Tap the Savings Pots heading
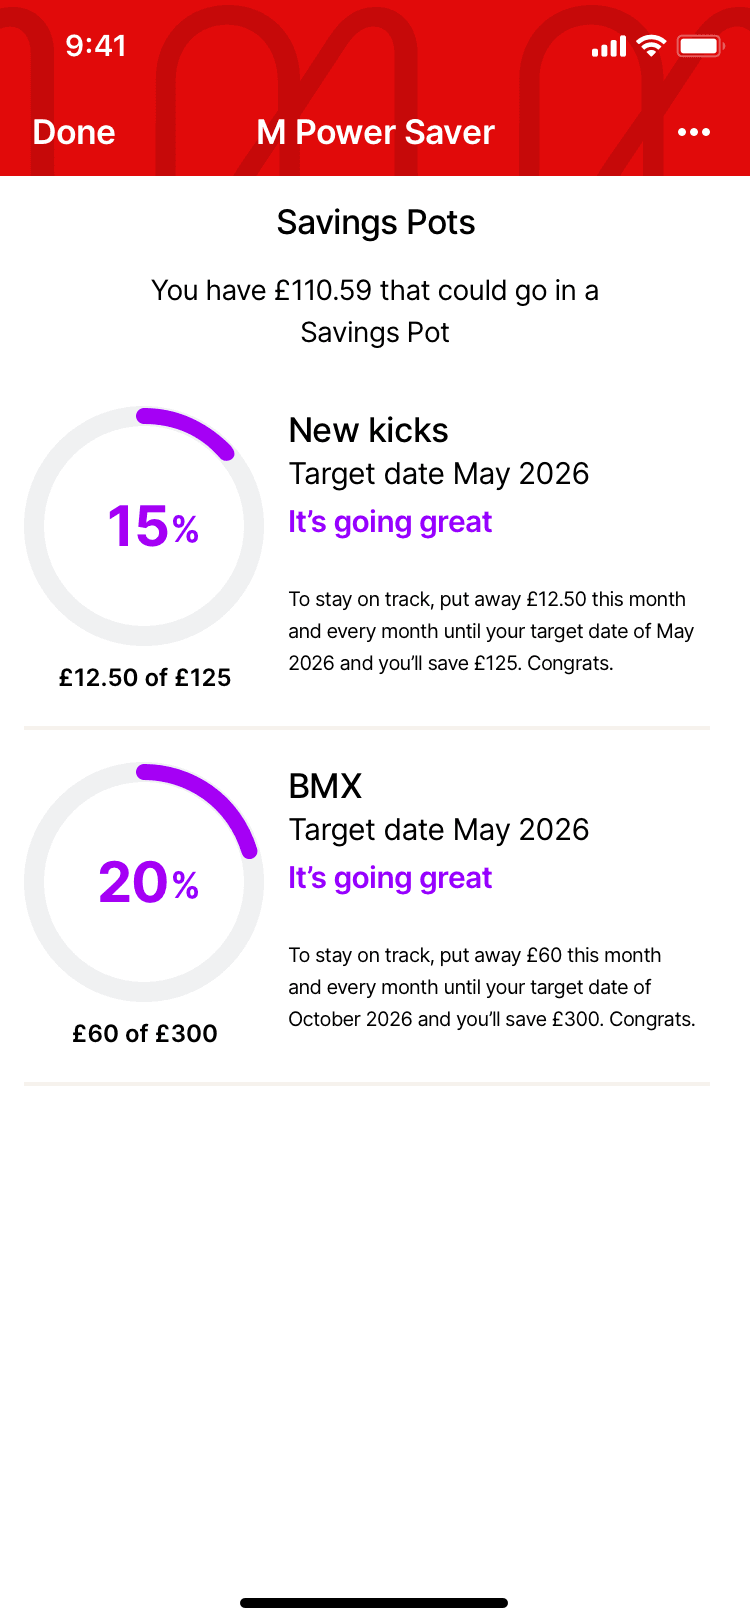This screenshot has height=1624, width=750. click(x=375, y=222)
